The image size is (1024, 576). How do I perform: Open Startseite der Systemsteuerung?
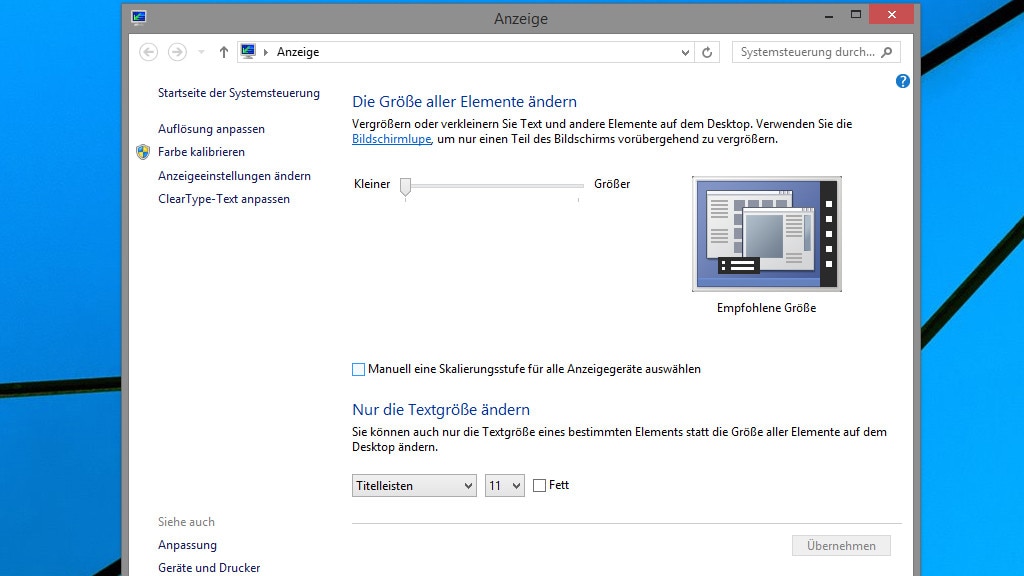[239, 93]
